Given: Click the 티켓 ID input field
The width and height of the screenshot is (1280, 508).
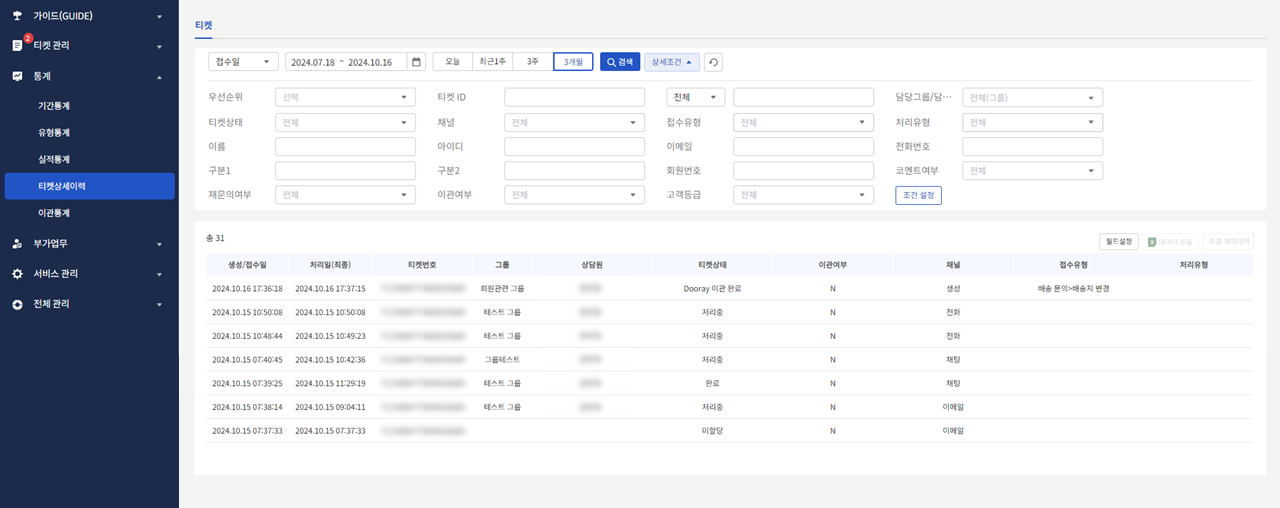Looking at the screenshot, I should point(574,97).
